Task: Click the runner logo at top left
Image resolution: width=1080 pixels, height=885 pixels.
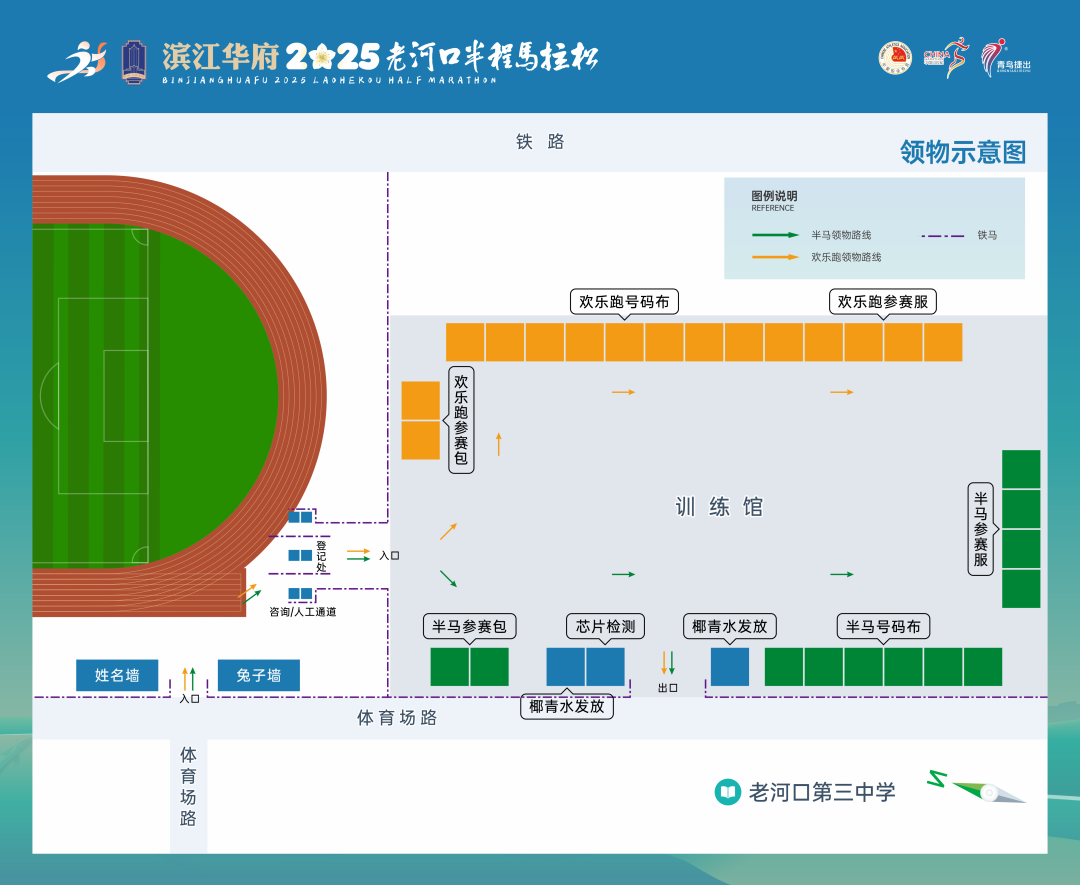Action: click(x=78, y=62)
